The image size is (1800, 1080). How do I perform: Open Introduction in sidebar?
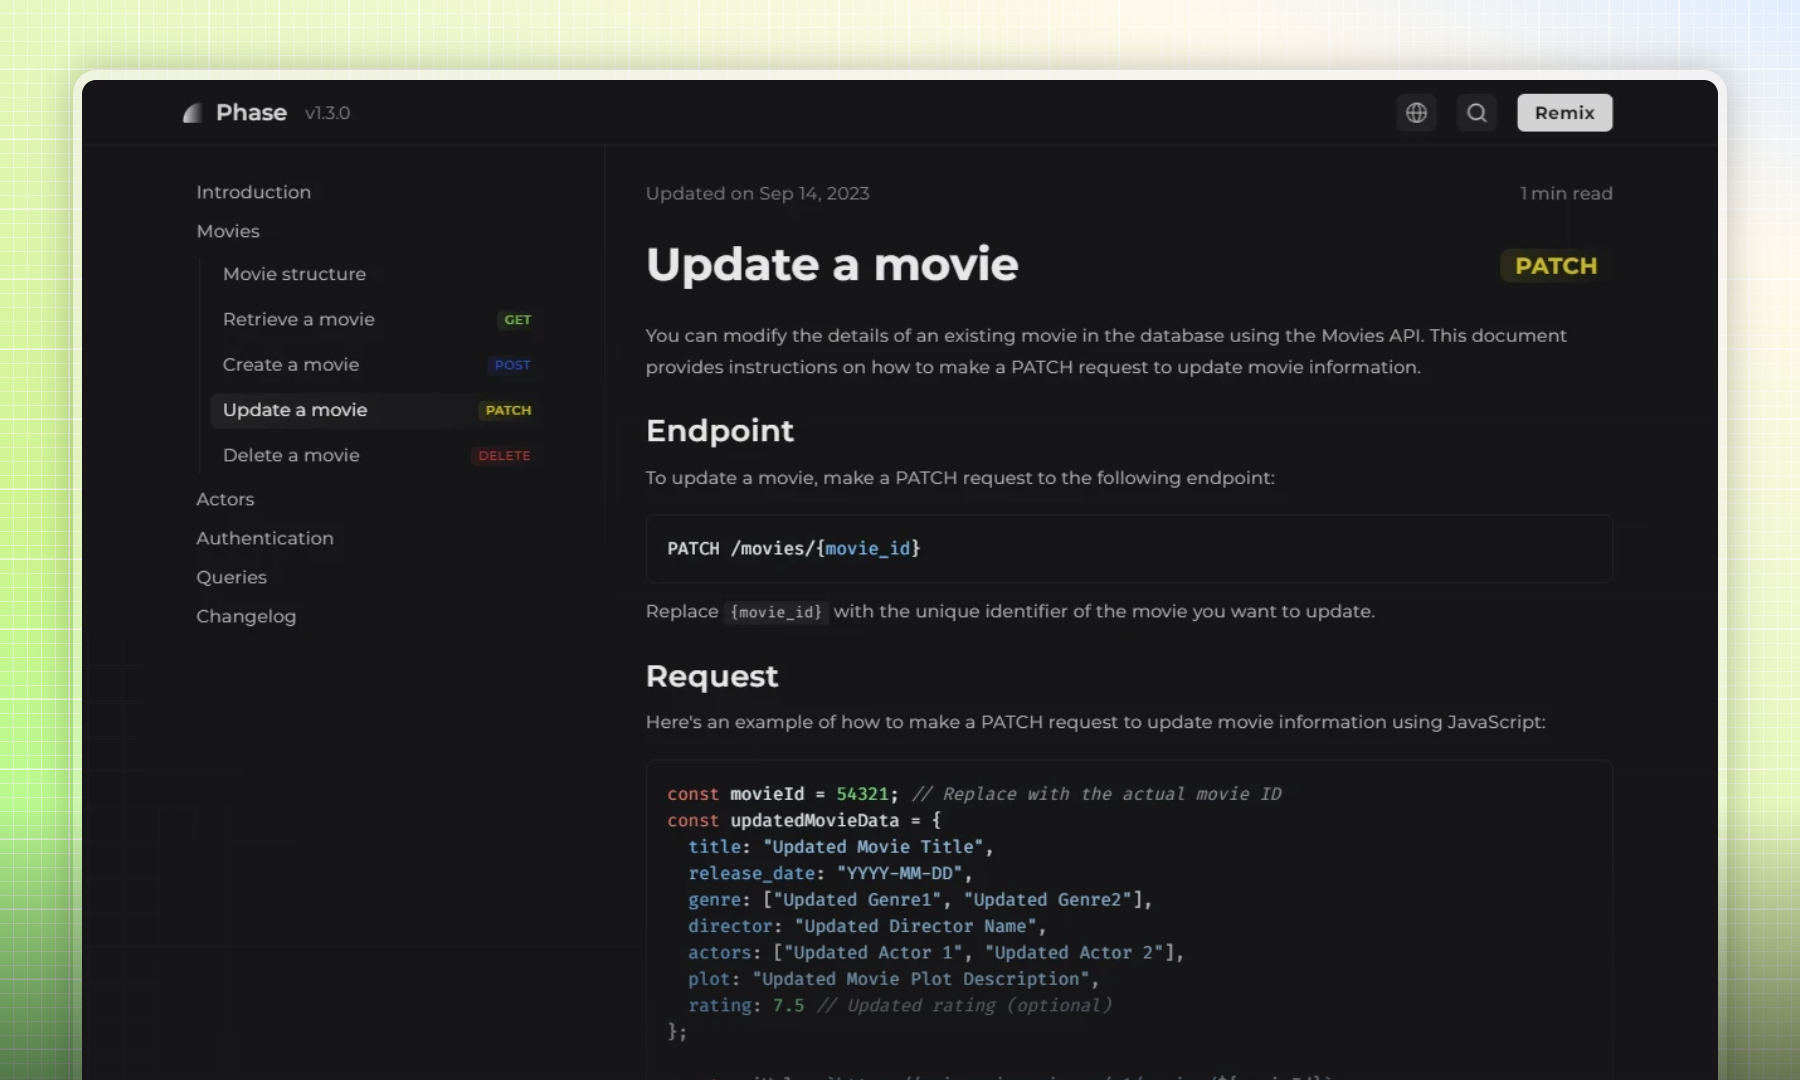(x=253, y=192)
